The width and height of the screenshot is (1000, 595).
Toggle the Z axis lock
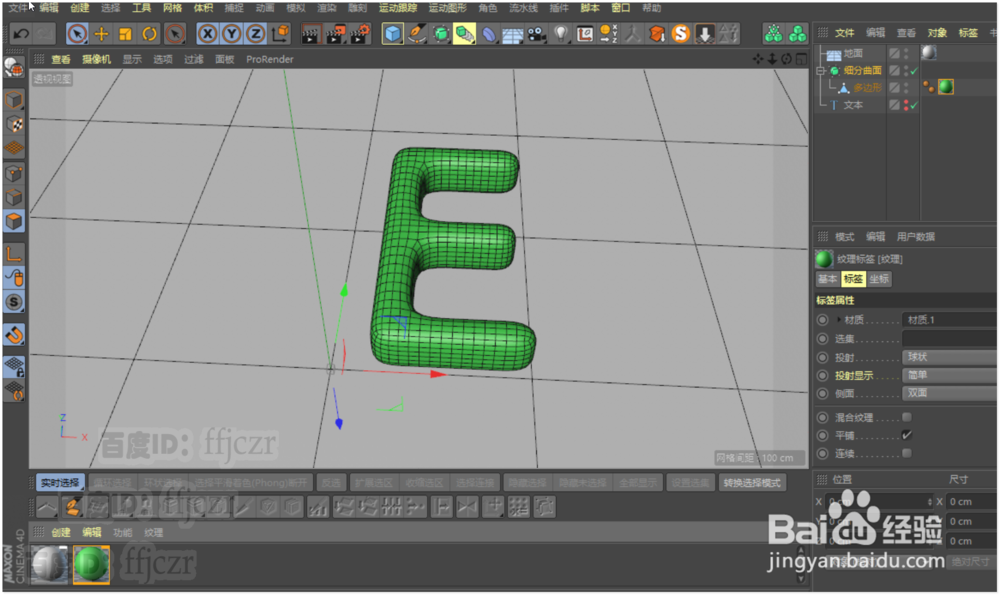(x=255, y=34)
